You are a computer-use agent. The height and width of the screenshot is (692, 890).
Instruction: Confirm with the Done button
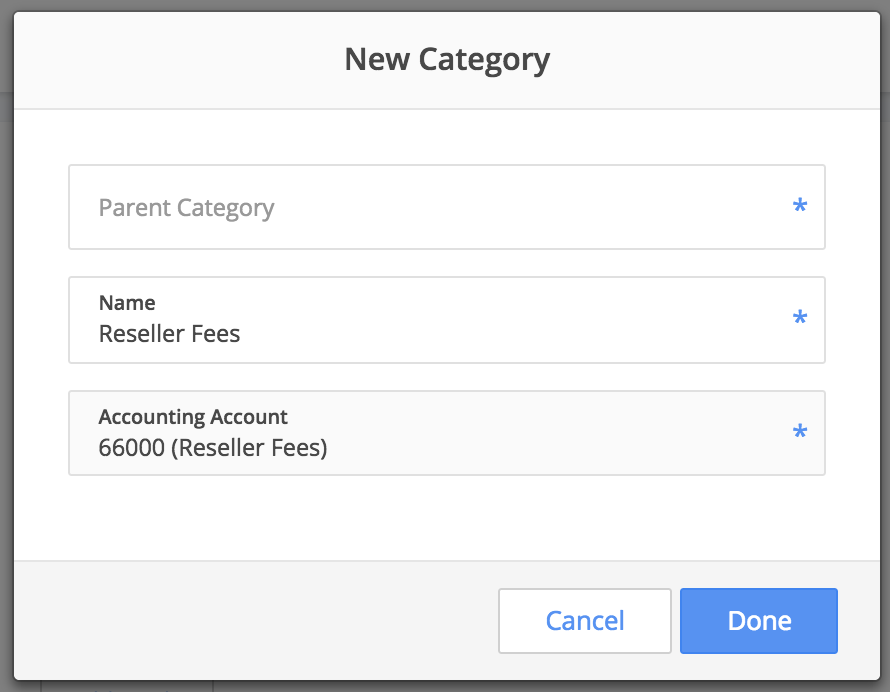pyautogui.click(x=758, y=620)
